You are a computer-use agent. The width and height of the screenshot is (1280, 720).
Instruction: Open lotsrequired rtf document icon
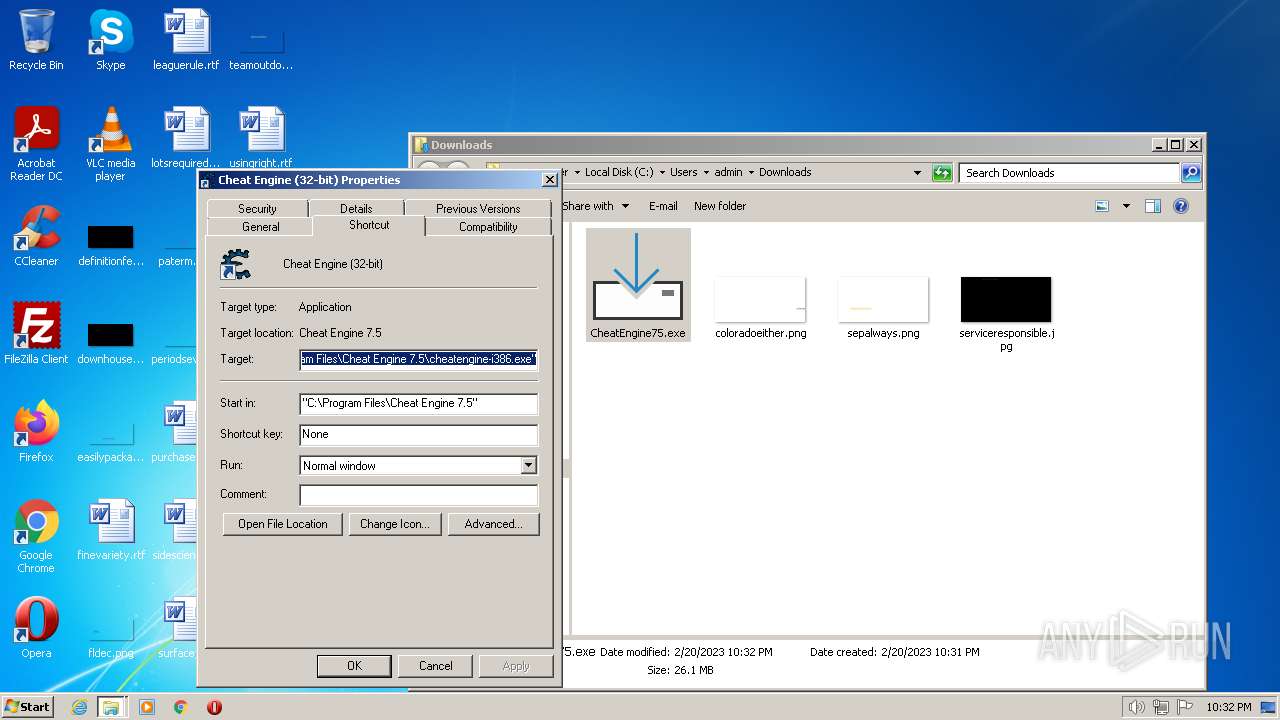pyautogui.click(x=186, y=138)
